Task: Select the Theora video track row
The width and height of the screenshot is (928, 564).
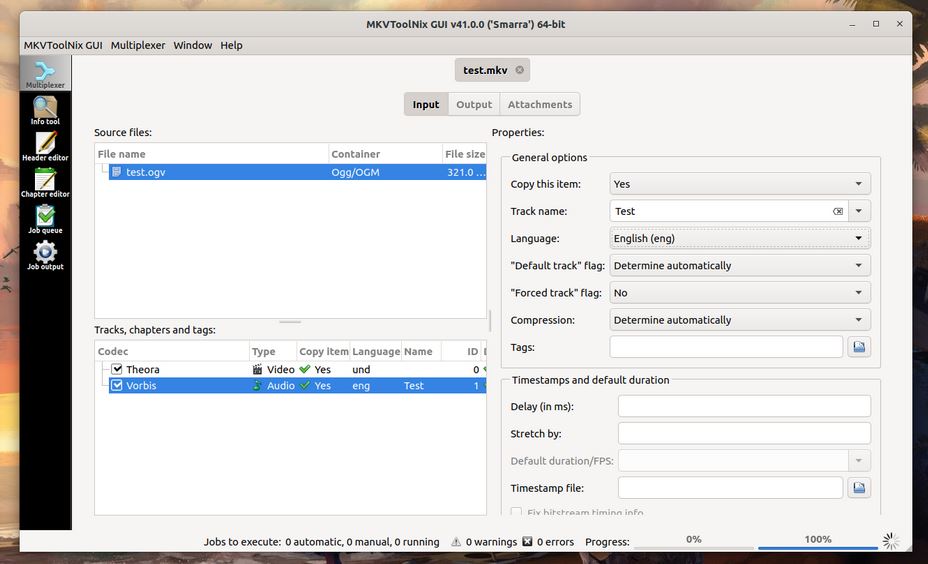Action: pos(297,369)
